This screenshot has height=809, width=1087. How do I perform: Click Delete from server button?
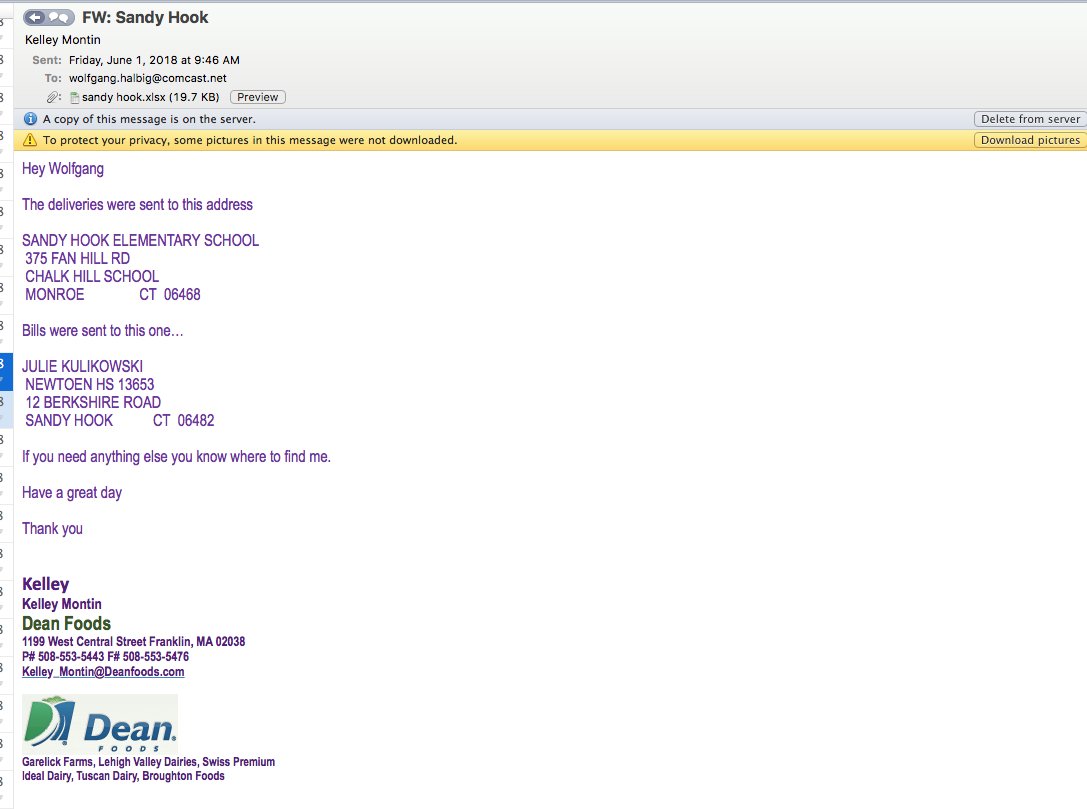pos(1030,119)
